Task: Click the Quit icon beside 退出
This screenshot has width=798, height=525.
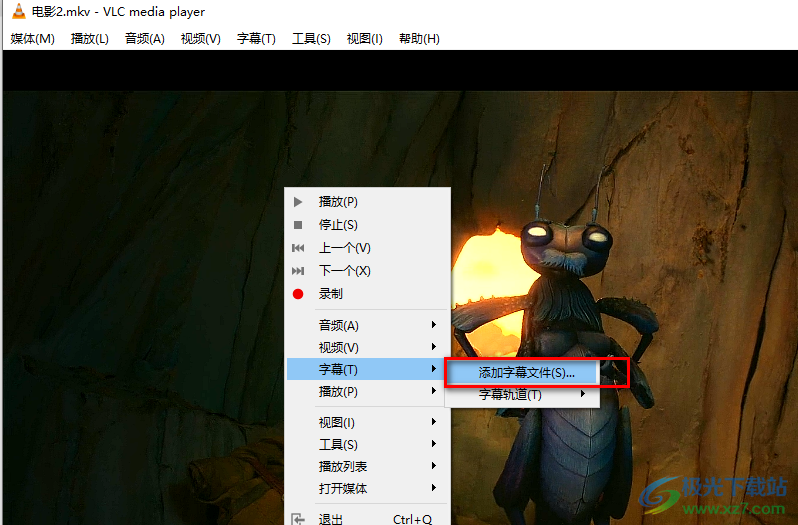Action: click(x=298, y=519)
